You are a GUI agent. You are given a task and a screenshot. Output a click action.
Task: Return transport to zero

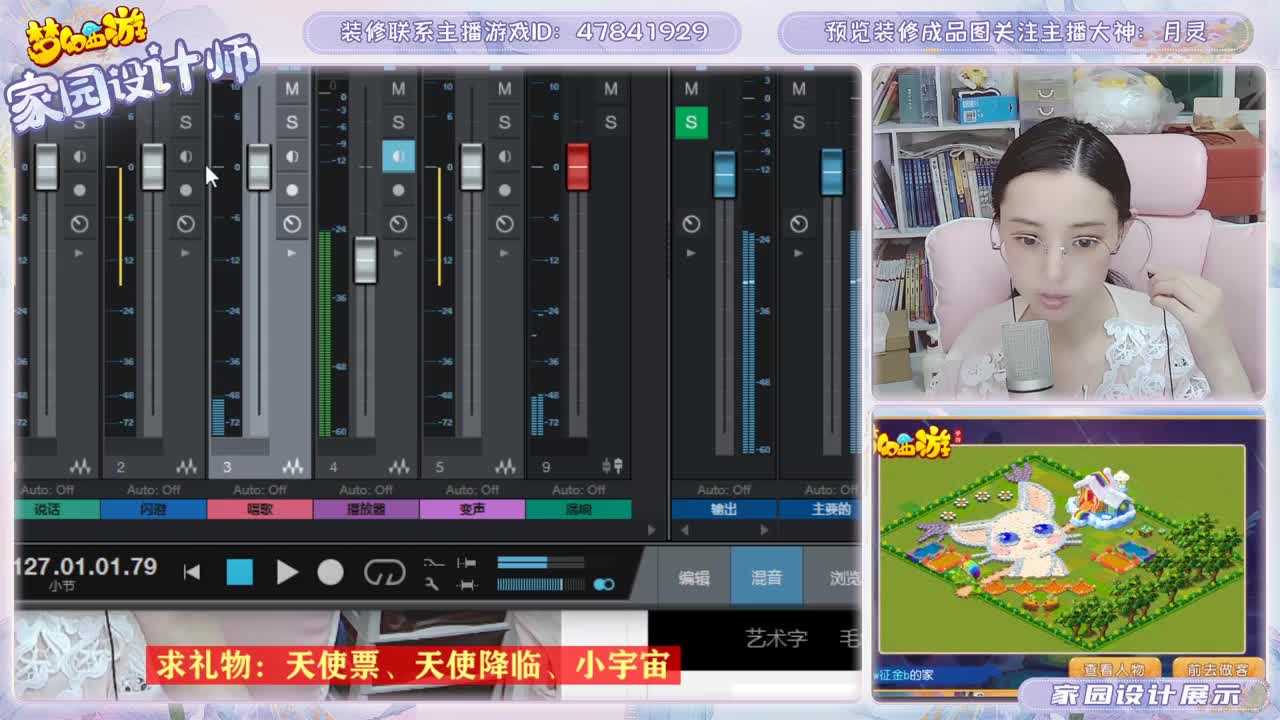[x=192, y=572]
